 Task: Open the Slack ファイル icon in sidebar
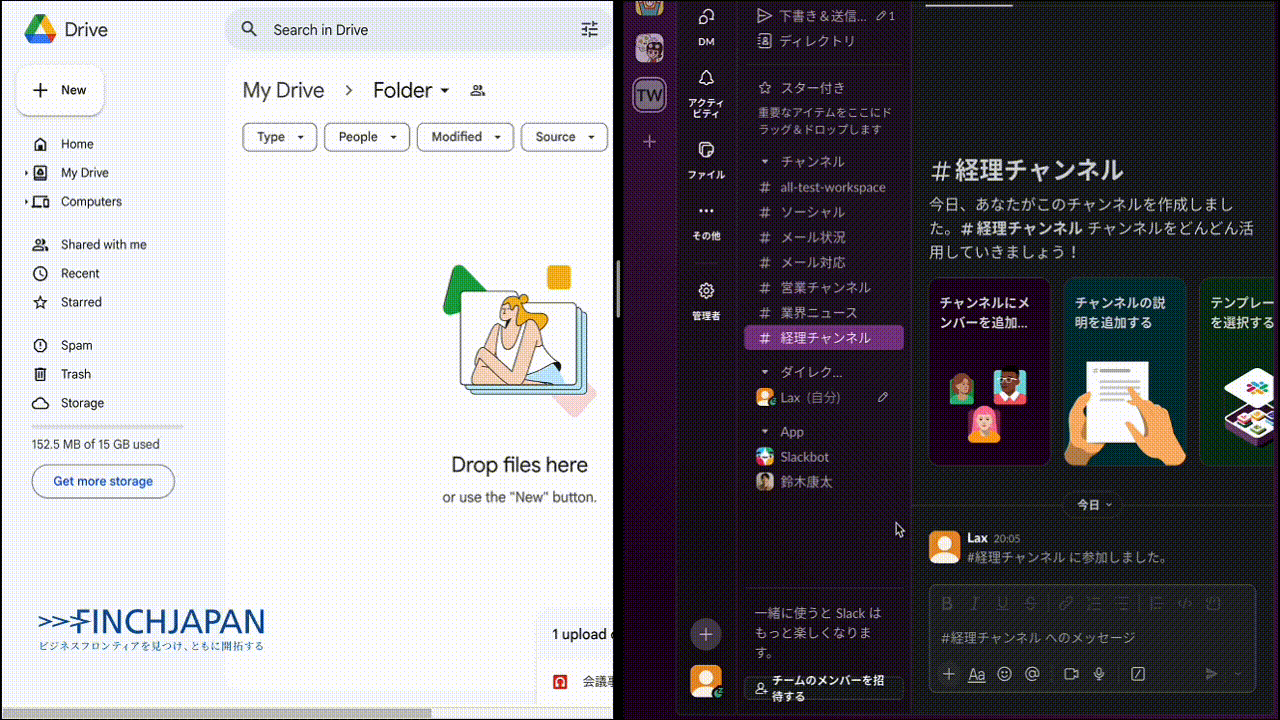pyautogui.click(x=706, y=150)
